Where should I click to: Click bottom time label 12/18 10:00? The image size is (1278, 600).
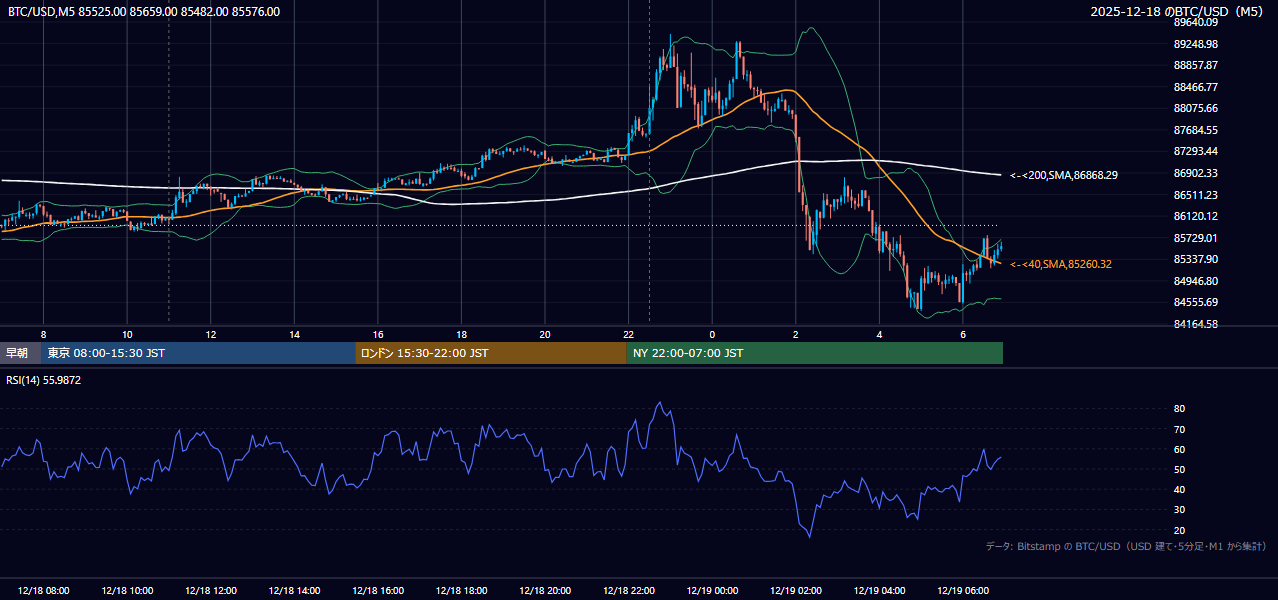tap(127, 590)
